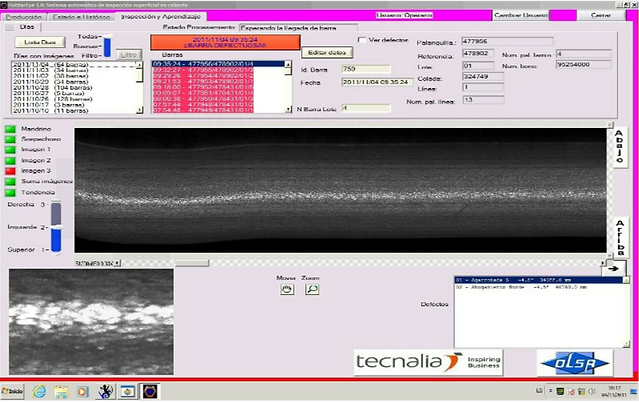Viewport: 639px width, 402px height.
Task: Enable the Ver defectos checkbox
Action: coord(361,40)
